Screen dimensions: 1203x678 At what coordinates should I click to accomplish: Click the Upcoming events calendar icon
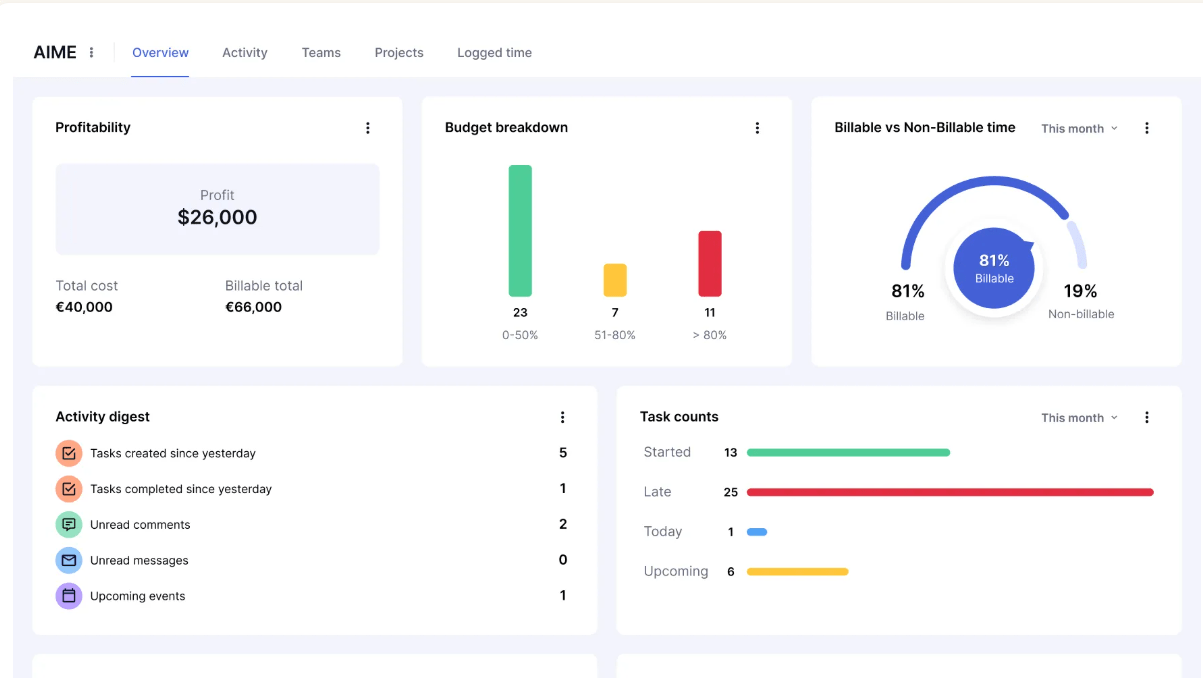[69, 597]
